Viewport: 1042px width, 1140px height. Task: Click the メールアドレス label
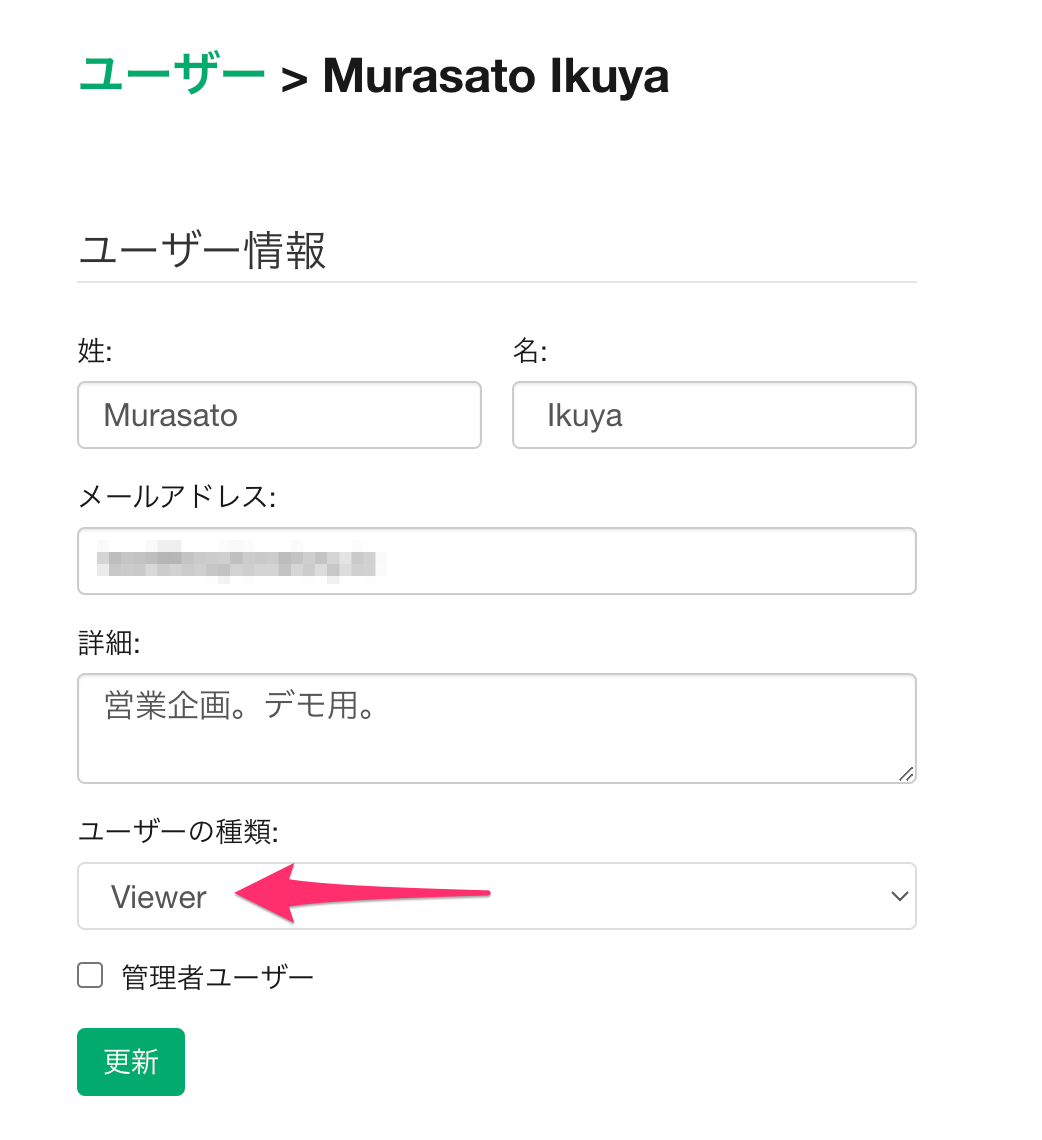click(176, 497)
